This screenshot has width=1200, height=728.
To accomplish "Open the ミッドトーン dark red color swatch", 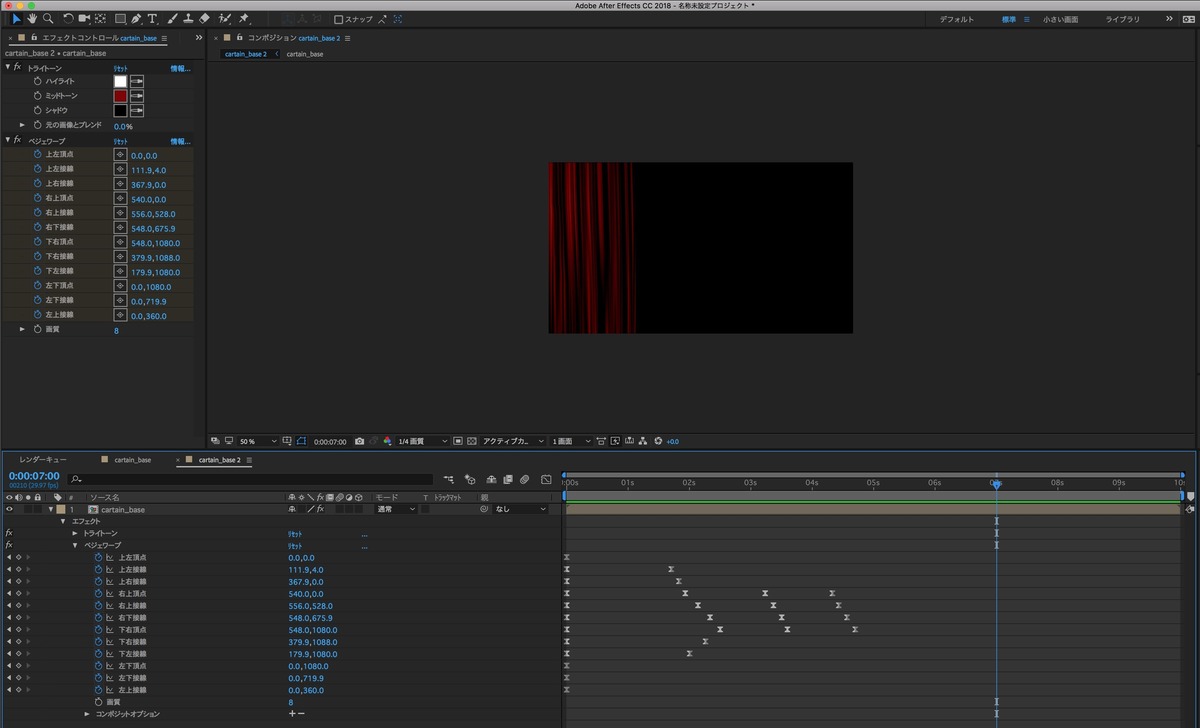I will pyautogui.click(x=120, y=96).
